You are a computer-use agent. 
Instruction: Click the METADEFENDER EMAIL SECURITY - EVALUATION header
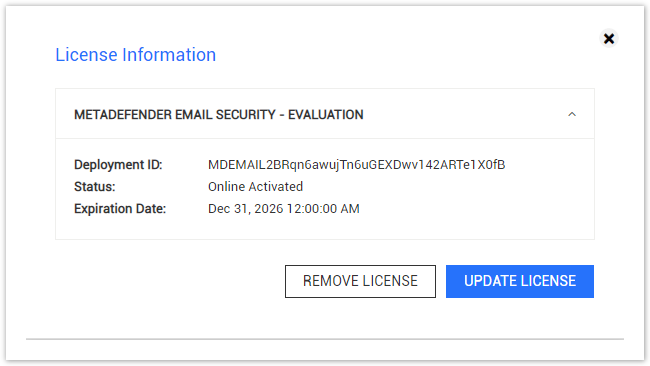coord(325,114)
